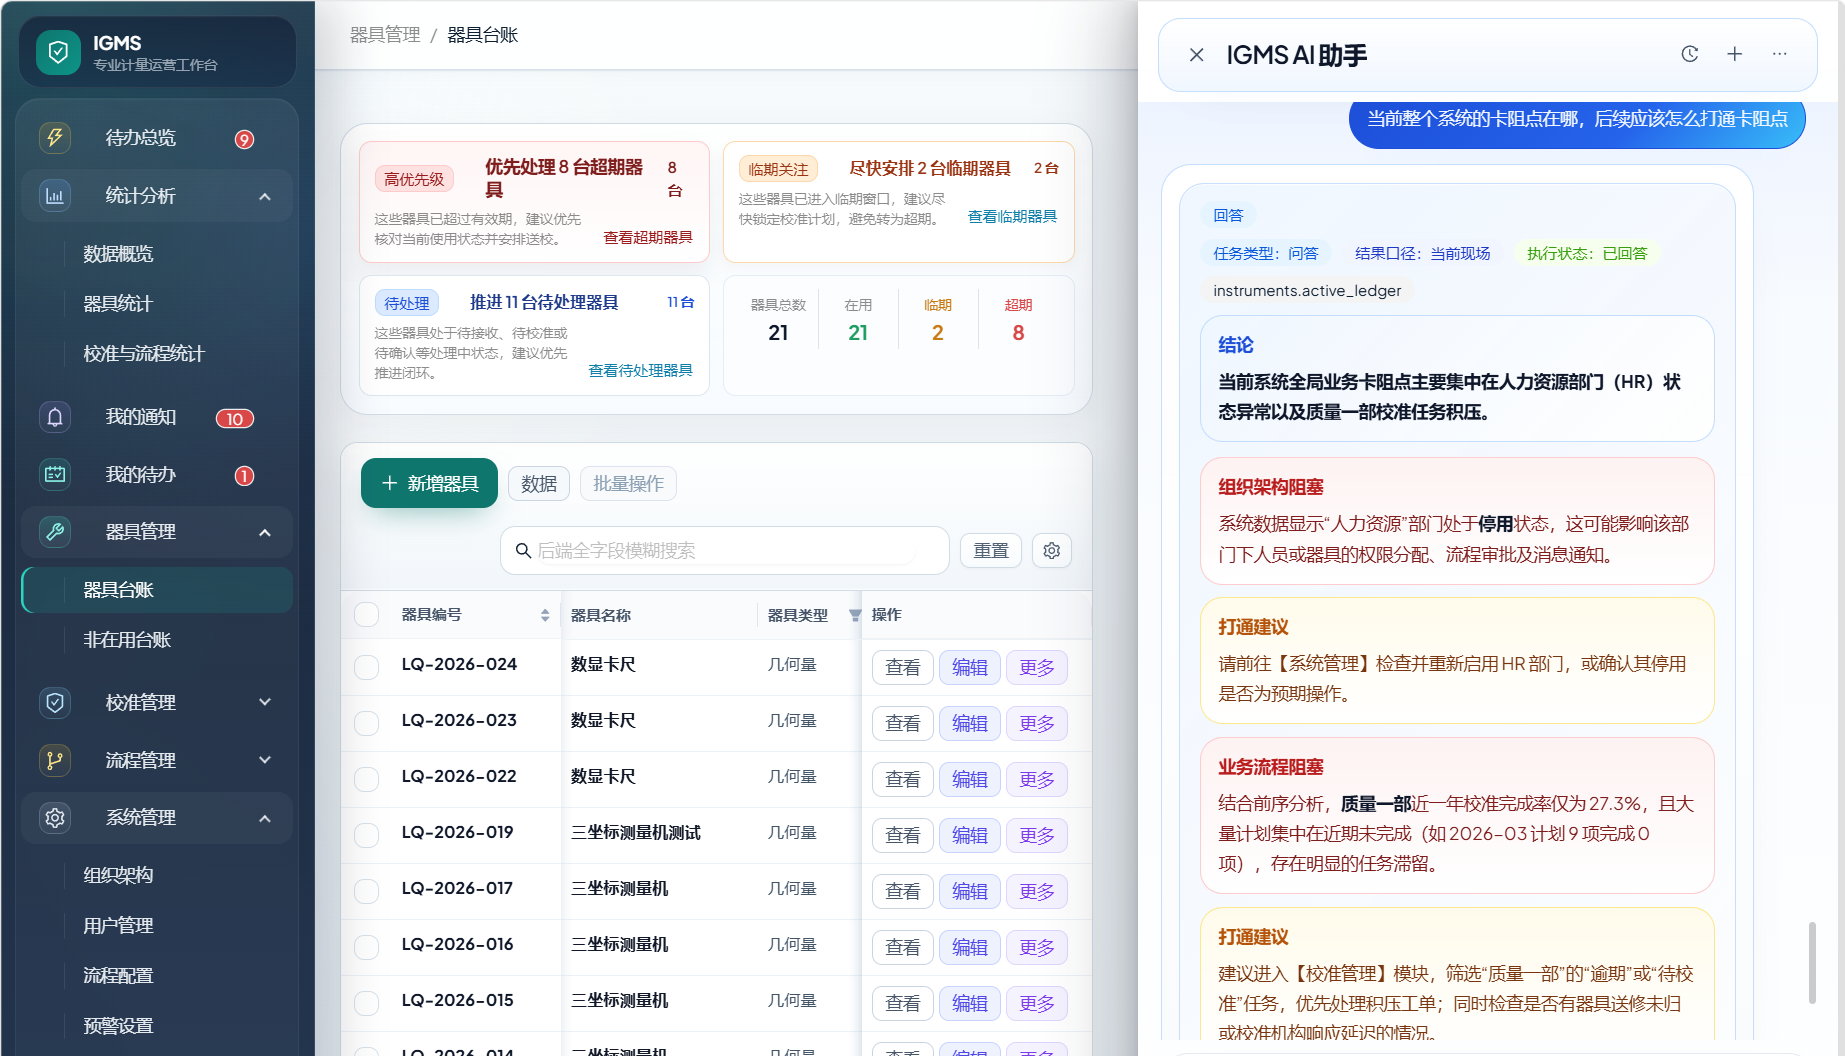1845x1056 pixels.
Task: Open 数据概览 in sidebar
Action: click(118, 254)
